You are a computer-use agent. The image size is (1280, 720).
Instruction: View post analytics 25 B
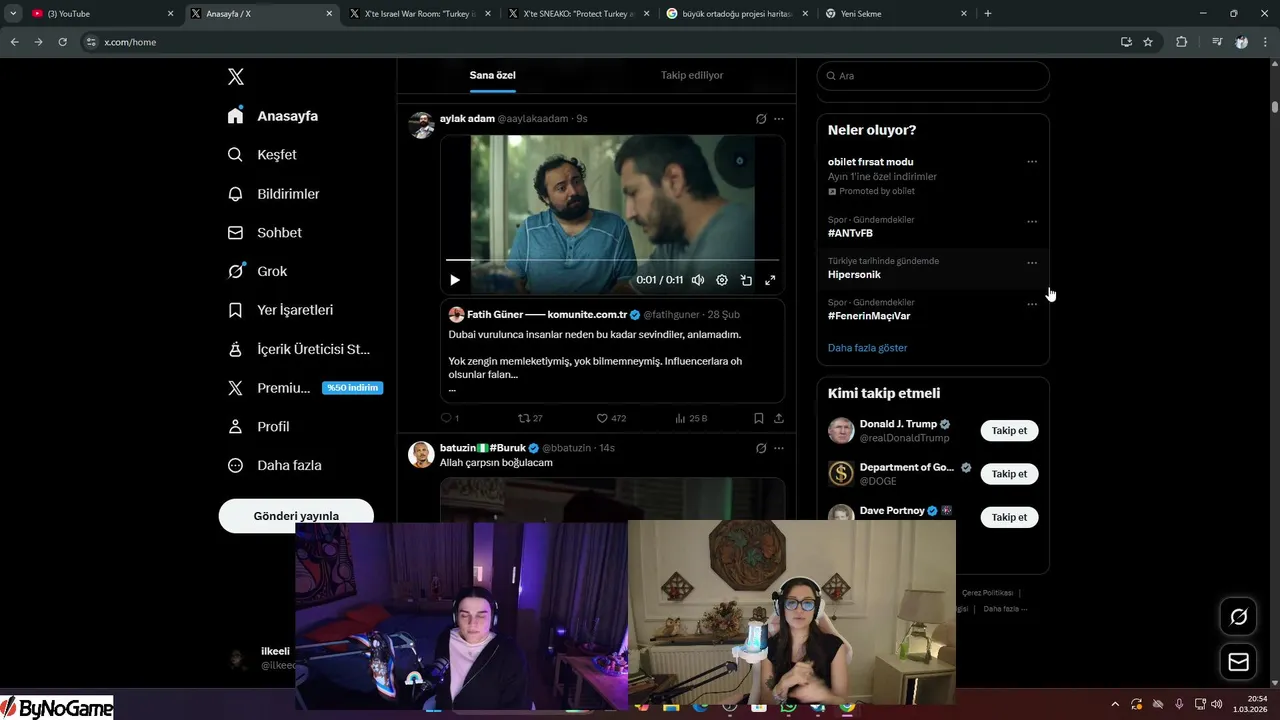tap(691, 418)
